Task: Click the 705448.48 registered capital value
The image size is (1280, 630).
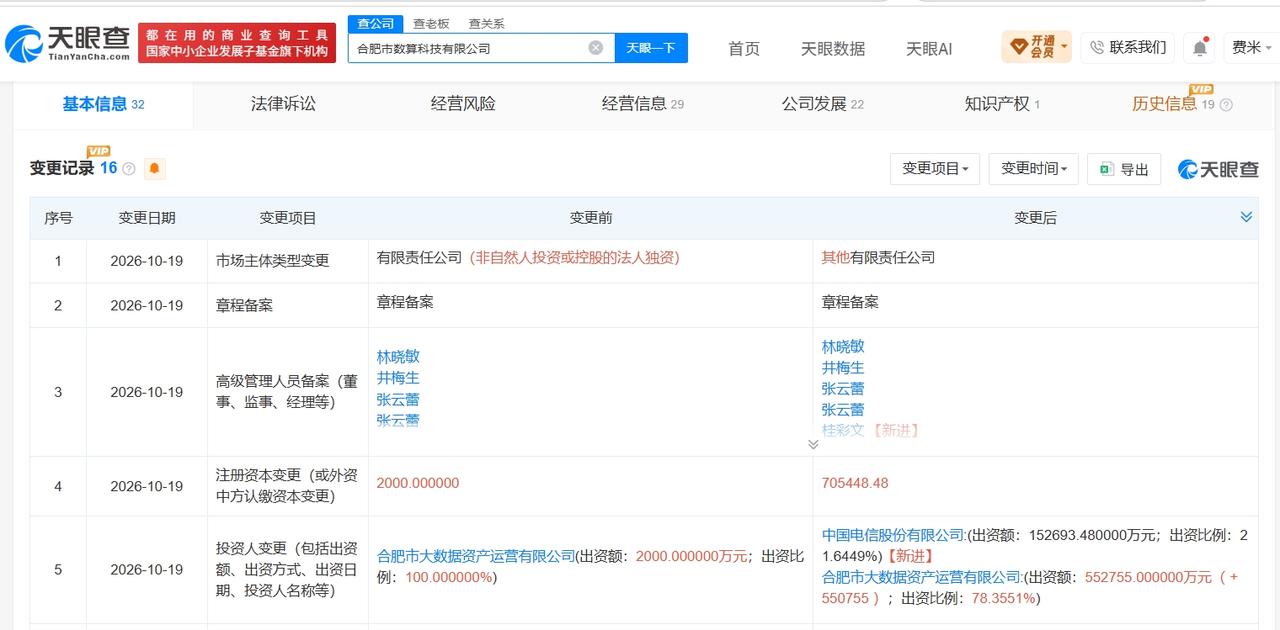Action: (x=855, y=483)
